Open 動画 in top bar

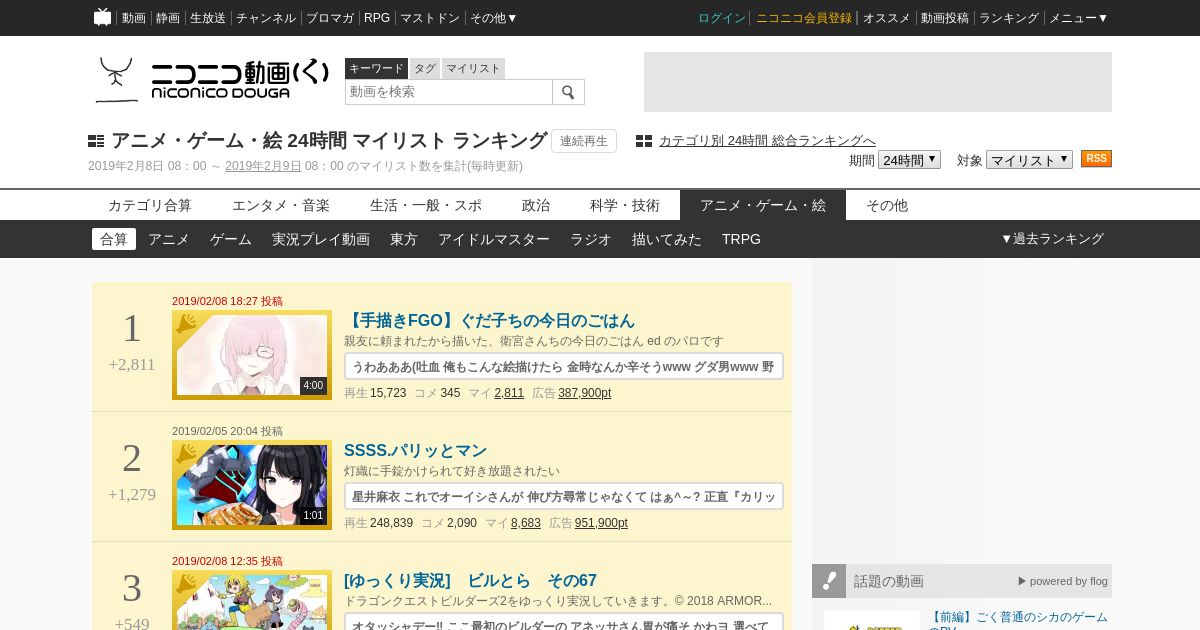click(x=134, y=18)
